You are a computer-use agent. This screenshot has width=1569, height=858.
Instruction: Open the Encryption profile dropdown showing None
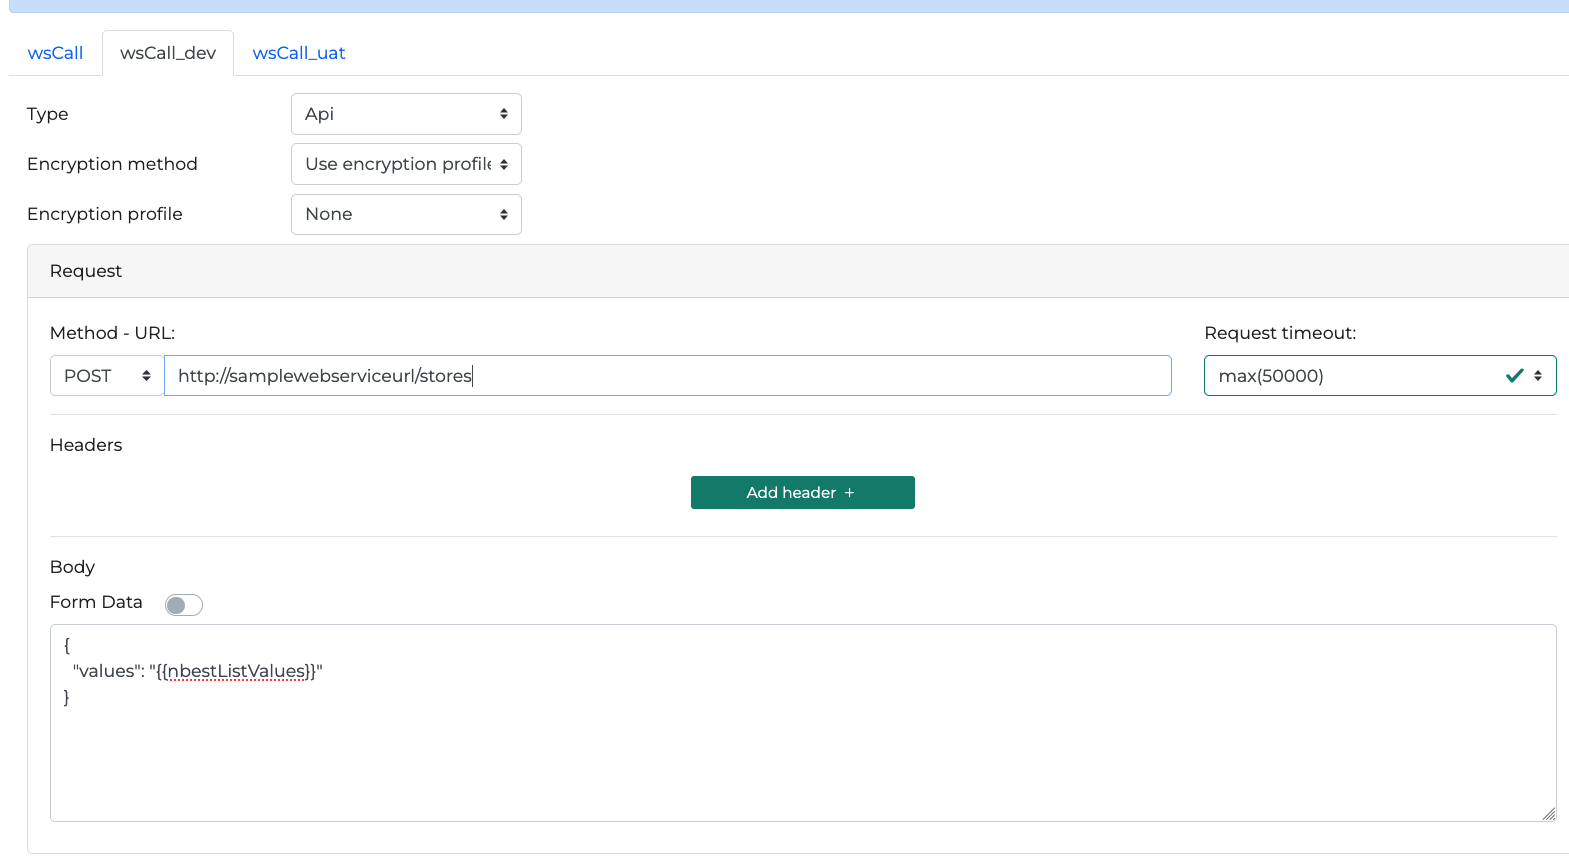click(x=406, y=214)
